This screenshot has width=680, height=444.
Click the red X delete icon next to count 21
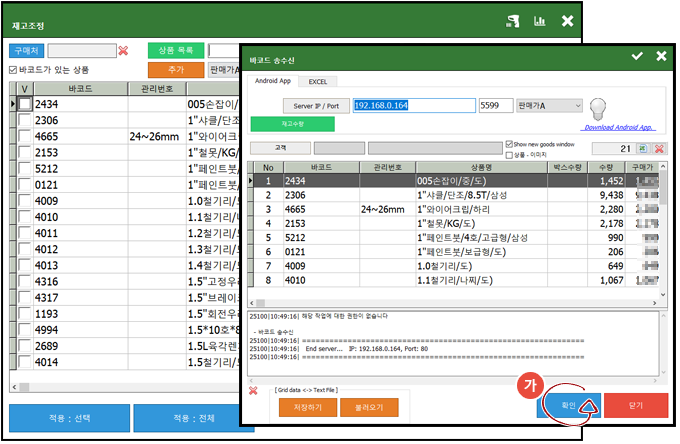659,149
